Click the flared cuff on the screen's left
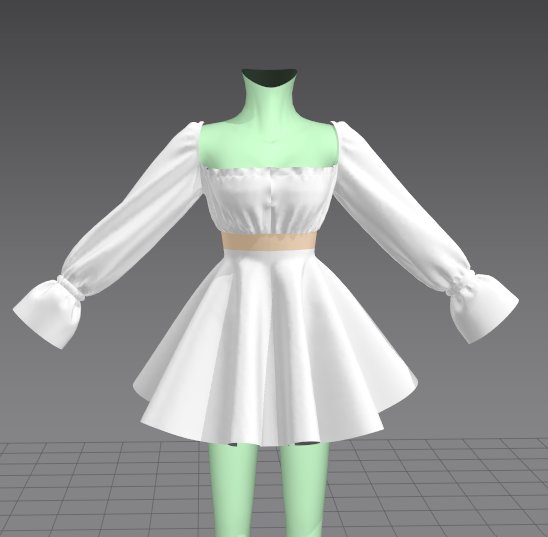 tap(49, 311)
